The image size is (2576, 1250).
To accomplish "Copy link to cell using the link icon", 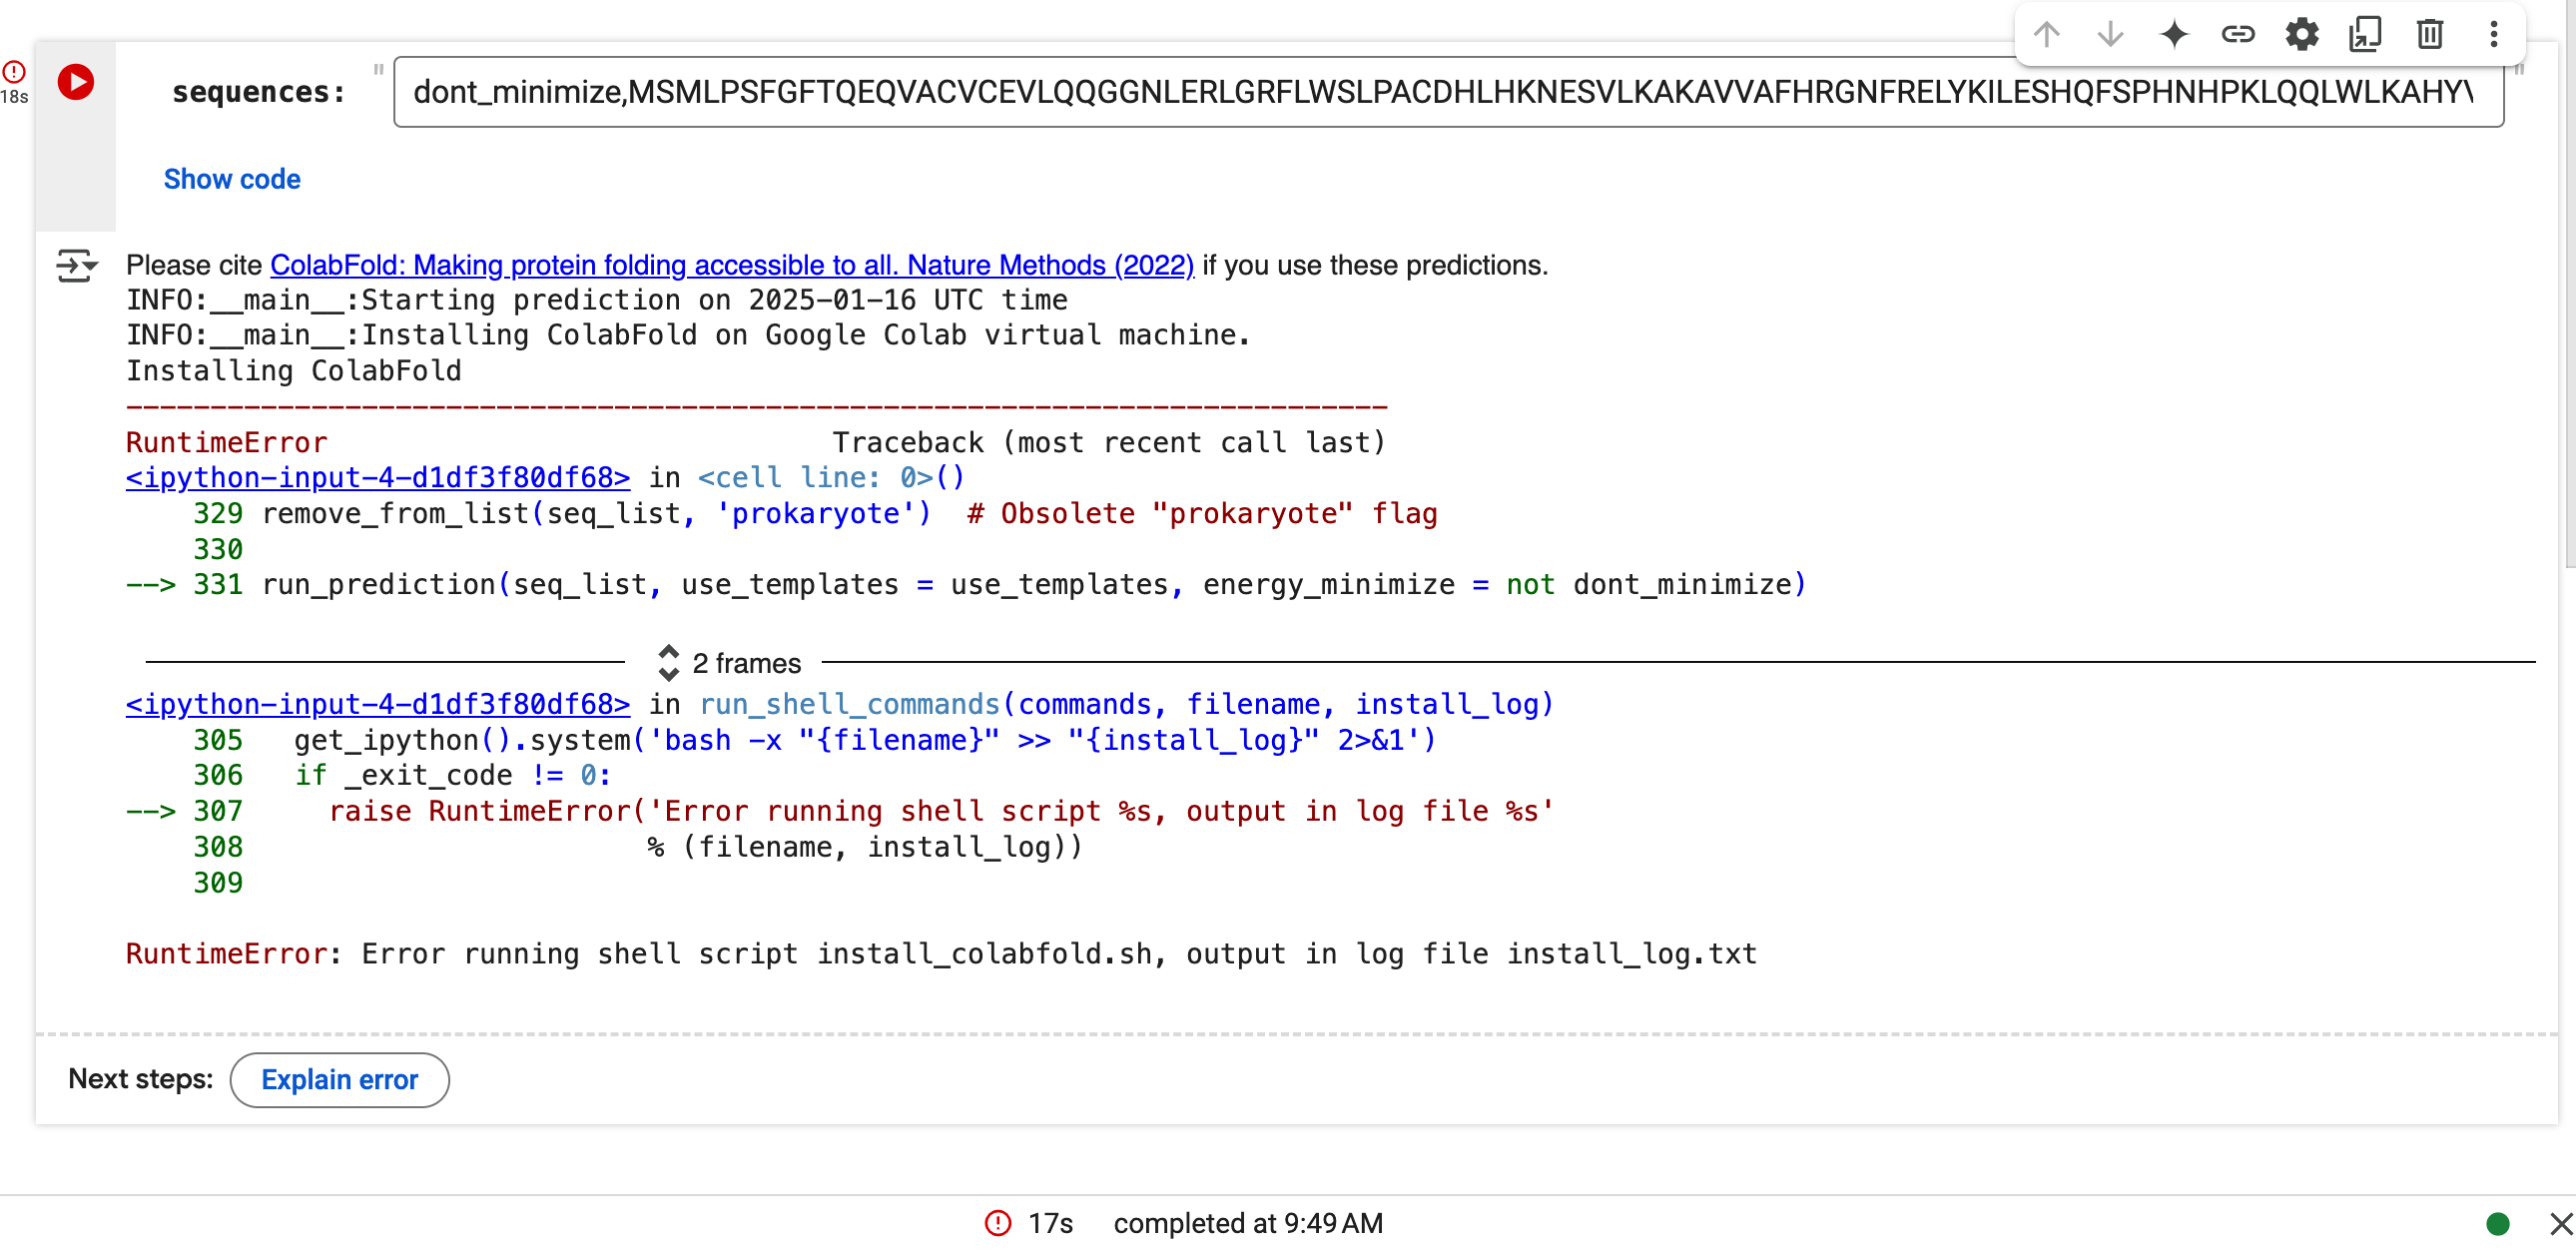I will [x=2238, y=35].
